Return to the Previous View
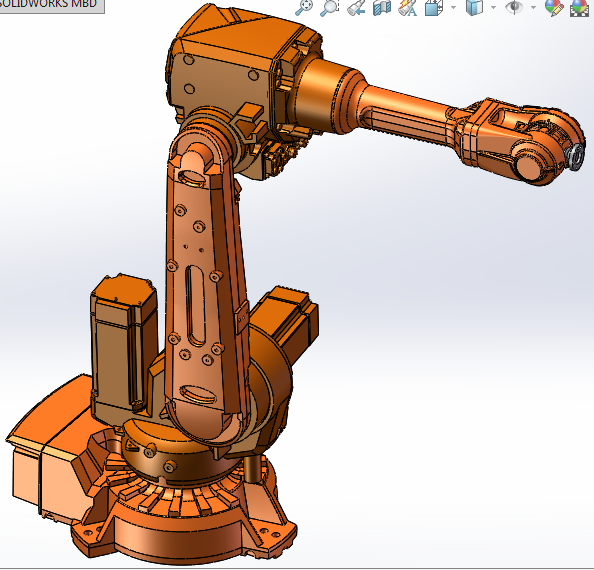Image resolution: width=594 pixels, height=570 pixels. pyautogui.click(x=356, y=8)
